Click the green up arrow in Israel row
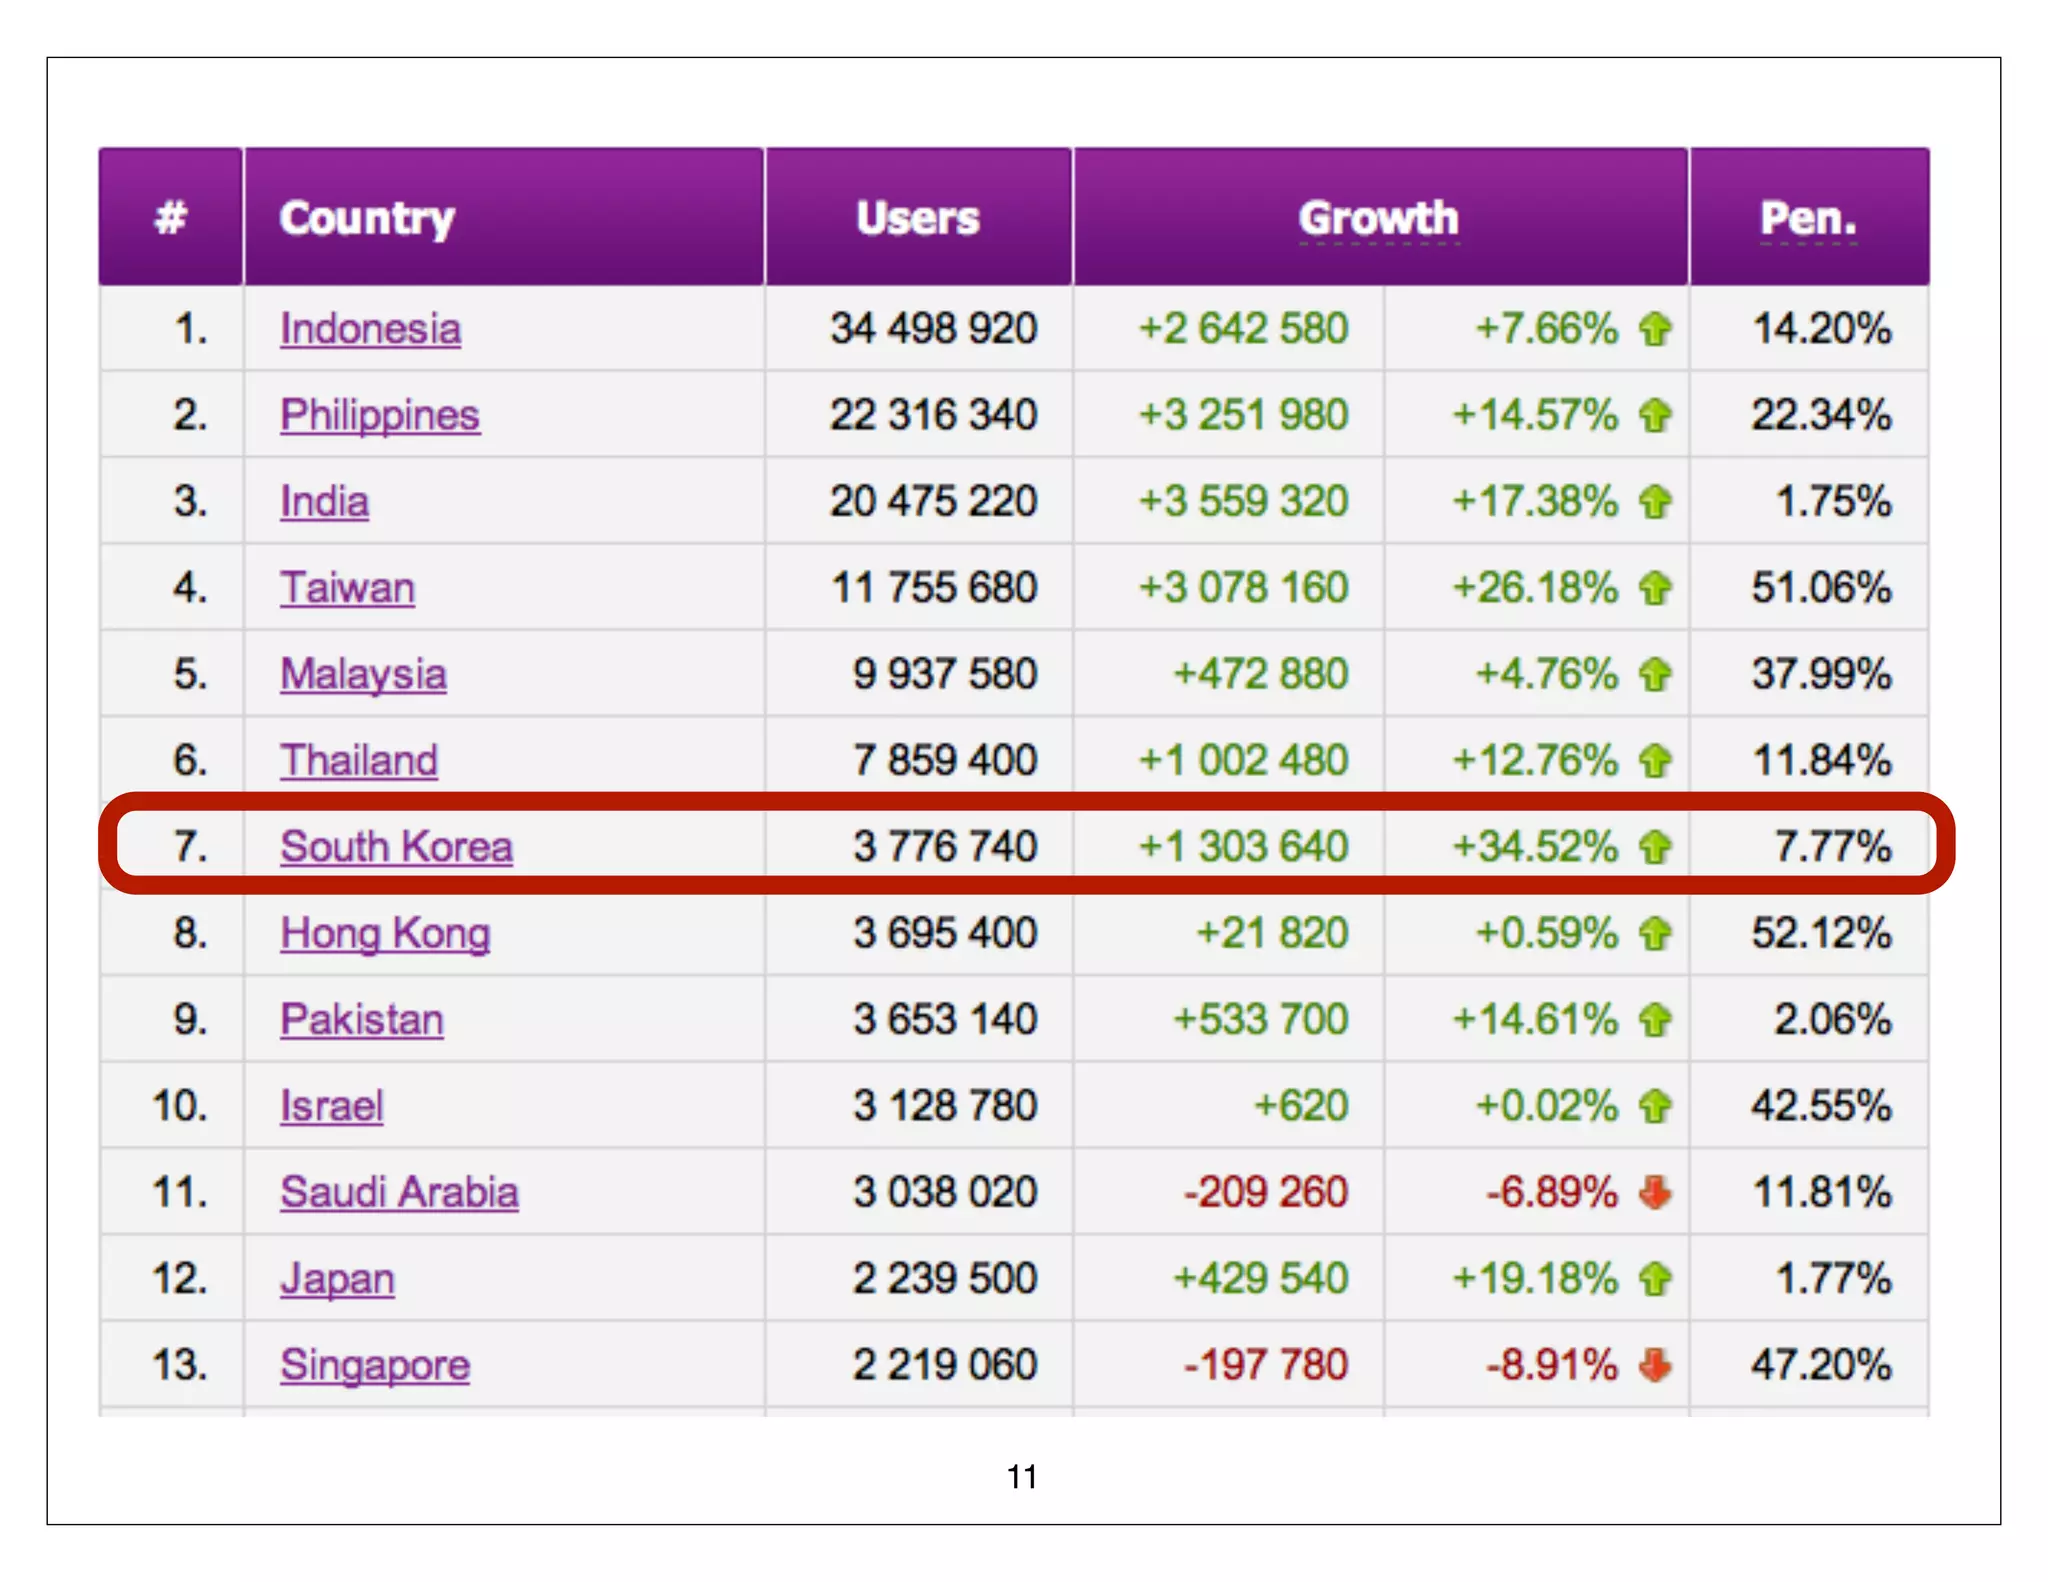Viewport: 2048px width, 1582px height. [x=1655, y=1106]
